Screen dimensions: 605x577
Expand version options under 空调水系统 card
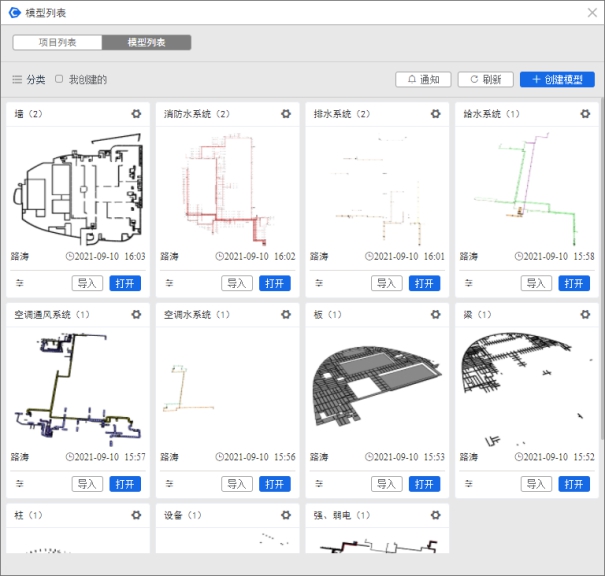click(169, 484)
